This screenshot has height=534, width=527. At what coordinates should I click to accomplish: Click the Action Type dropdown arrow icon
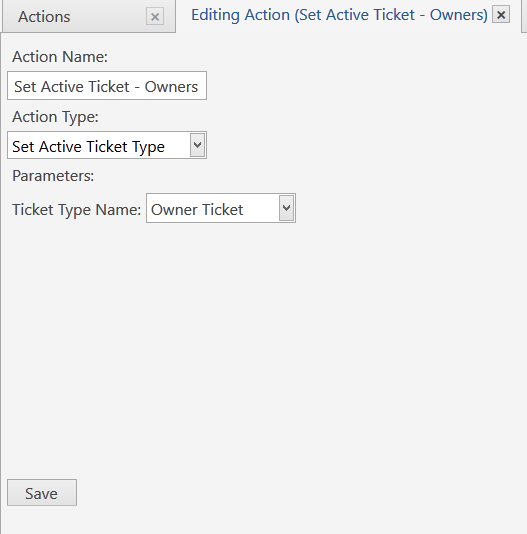tap(197, 145)
